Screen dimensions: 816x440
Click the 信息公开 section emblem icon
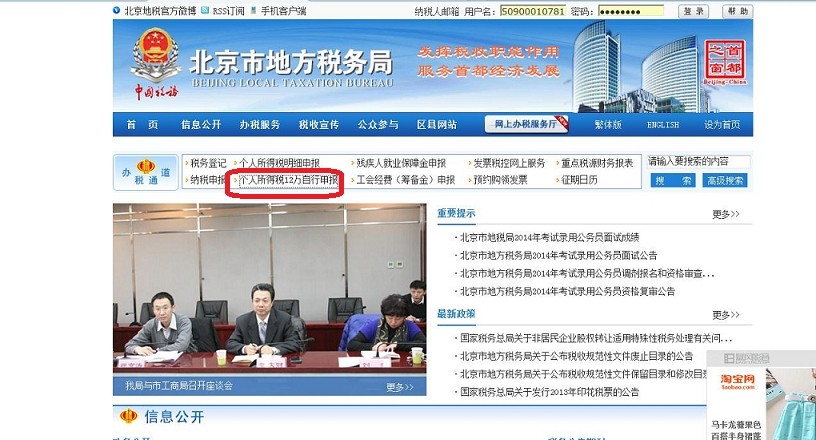pyautogui.click(x=128, y=416)
